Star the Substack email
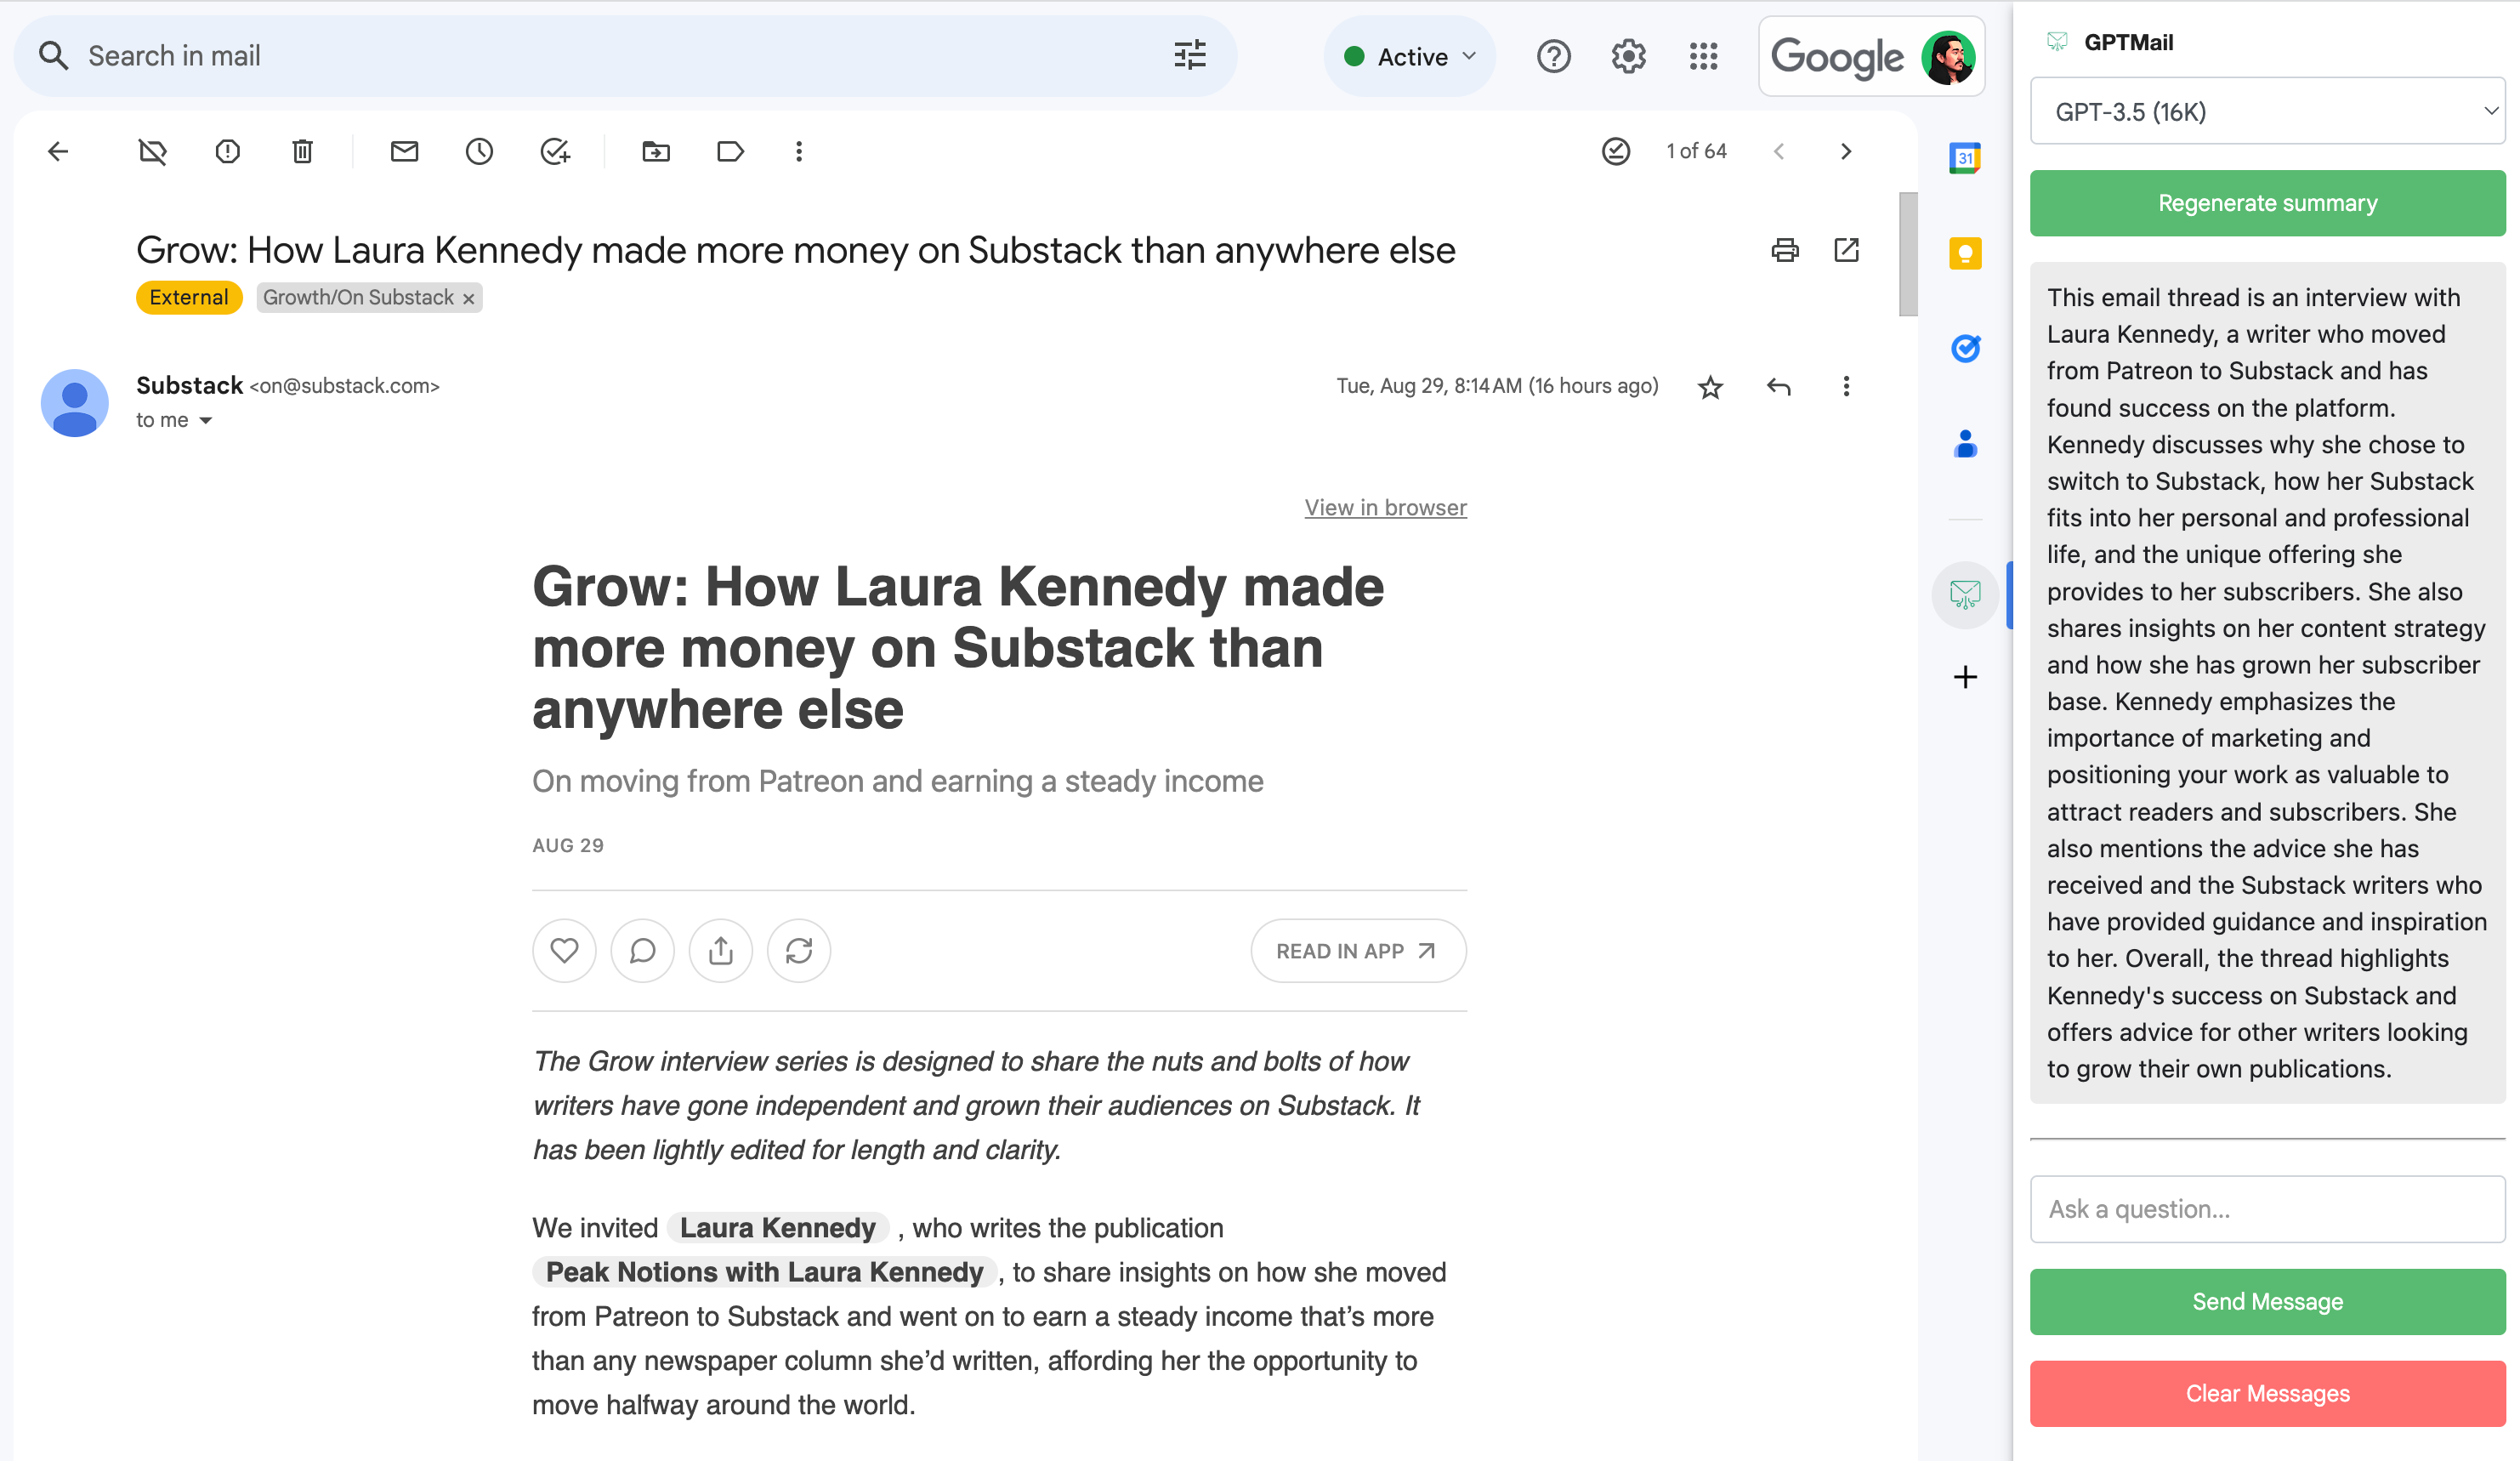The width and height of the screenshot is (2520, 1461). pyautogui.click(x=1710, y=387)
